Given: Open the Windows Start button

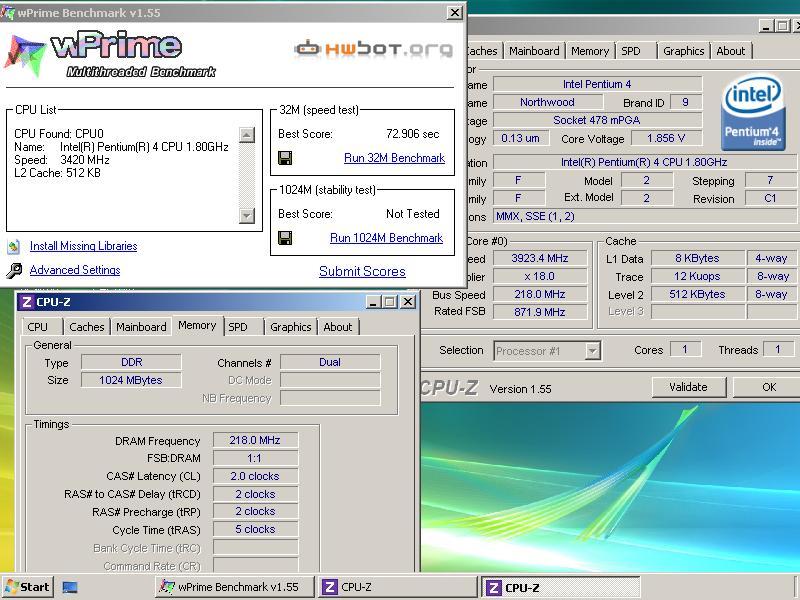Looking at the screenshot, I should point(28,587).
